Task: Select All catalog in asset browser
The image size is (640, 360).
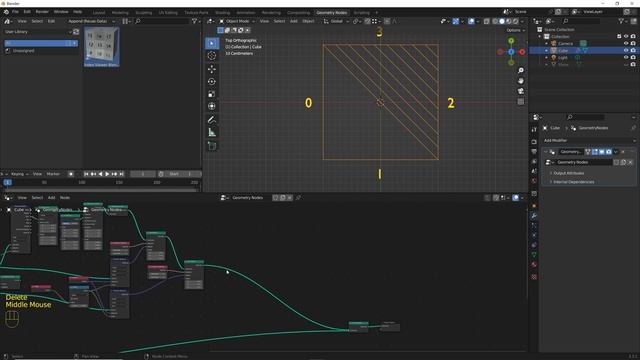Action: (x=41, y=43)
